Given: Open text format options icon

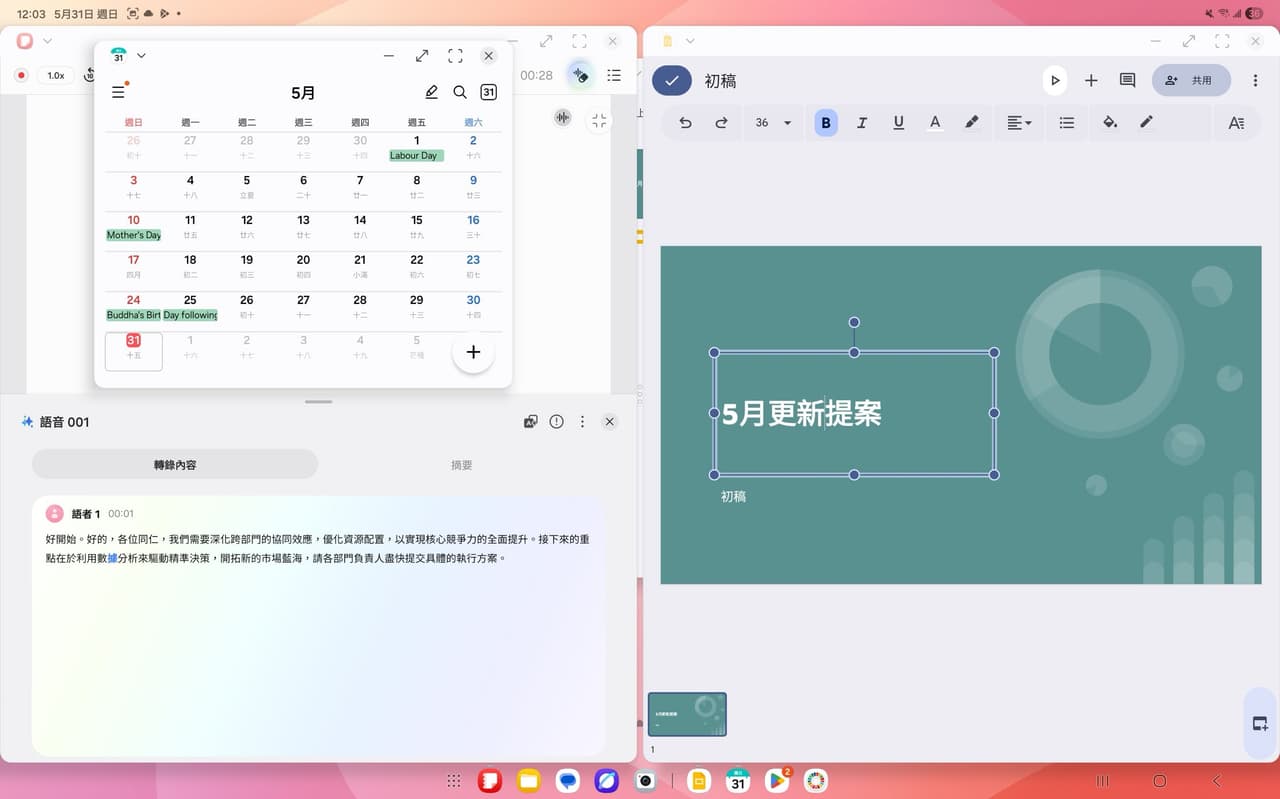Looking at the screenshot, I should coord(1236,123).
